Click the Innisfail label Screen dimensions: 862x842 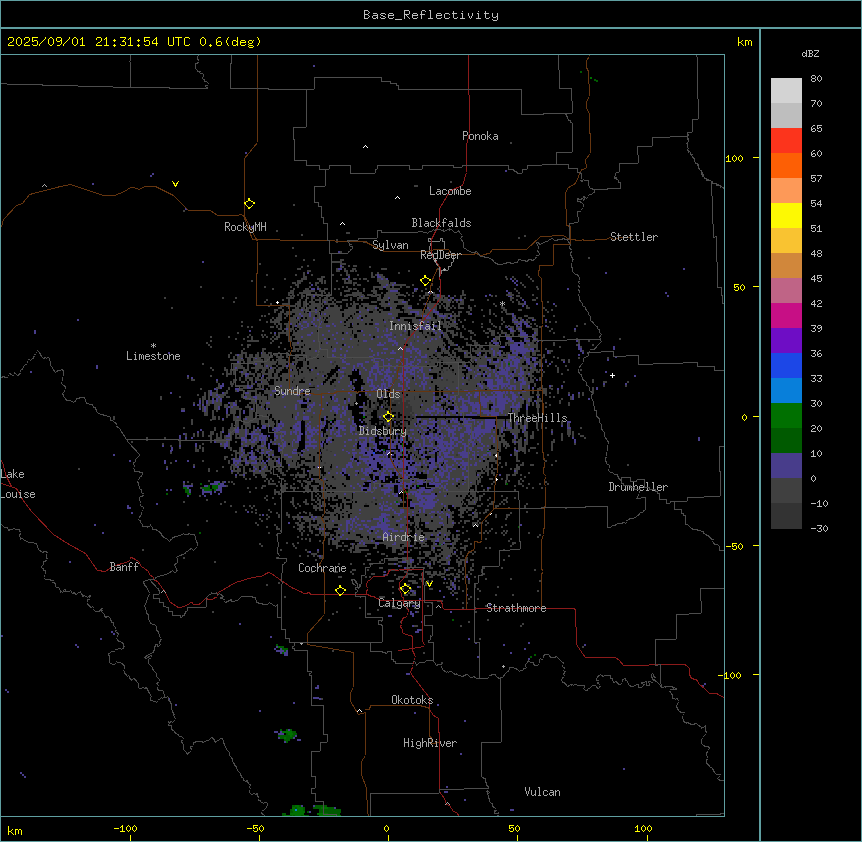[415, 326]
